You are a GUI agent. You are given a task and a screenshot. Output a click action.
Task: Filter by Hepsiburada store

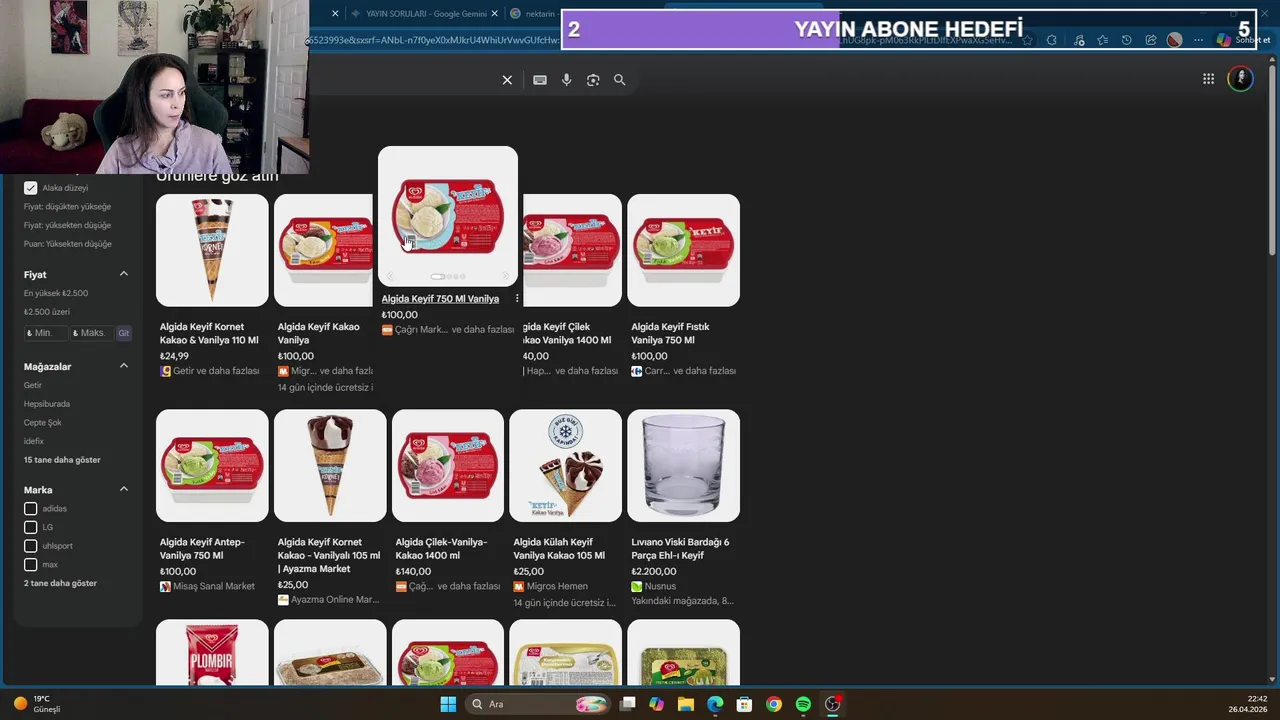[x=47, y=404]
